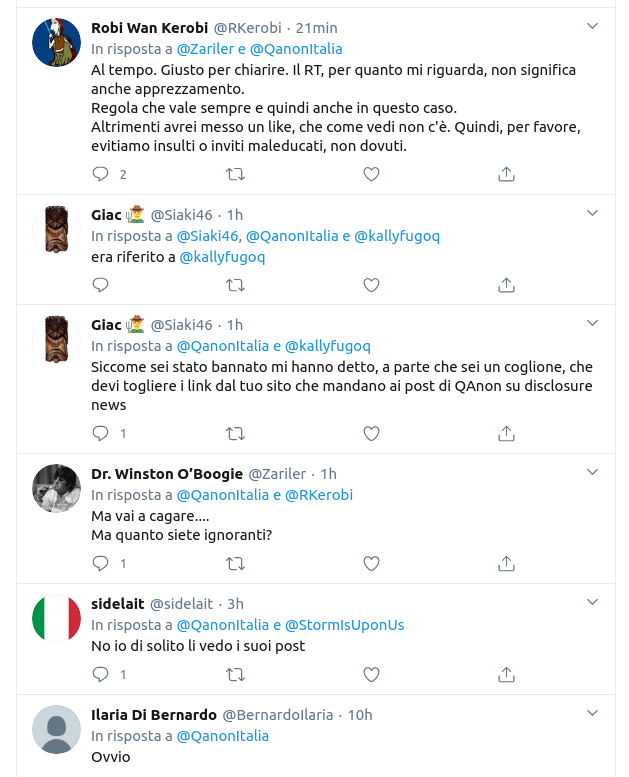Reply to Giac's "era riferito a" tweet

(100, 285)
